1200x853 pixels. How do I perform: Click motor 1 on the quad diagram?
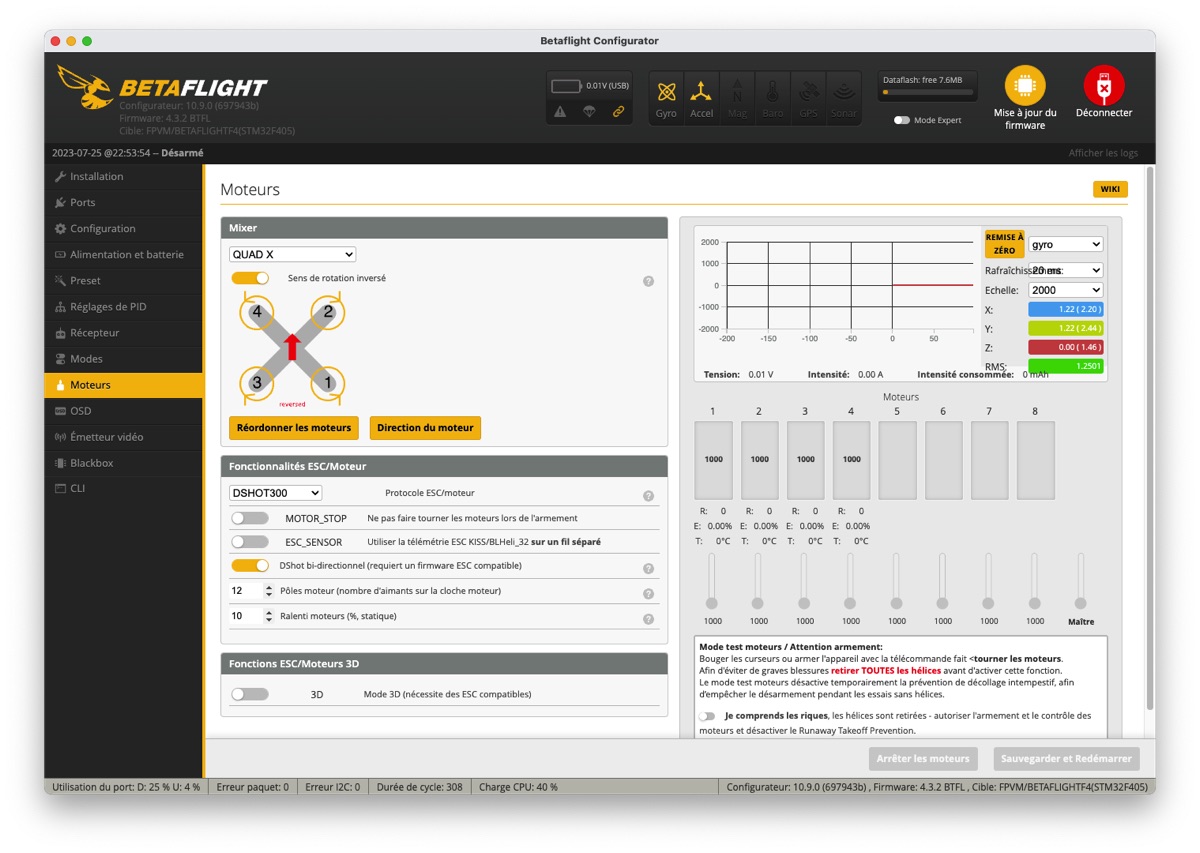tap(328, 383)
